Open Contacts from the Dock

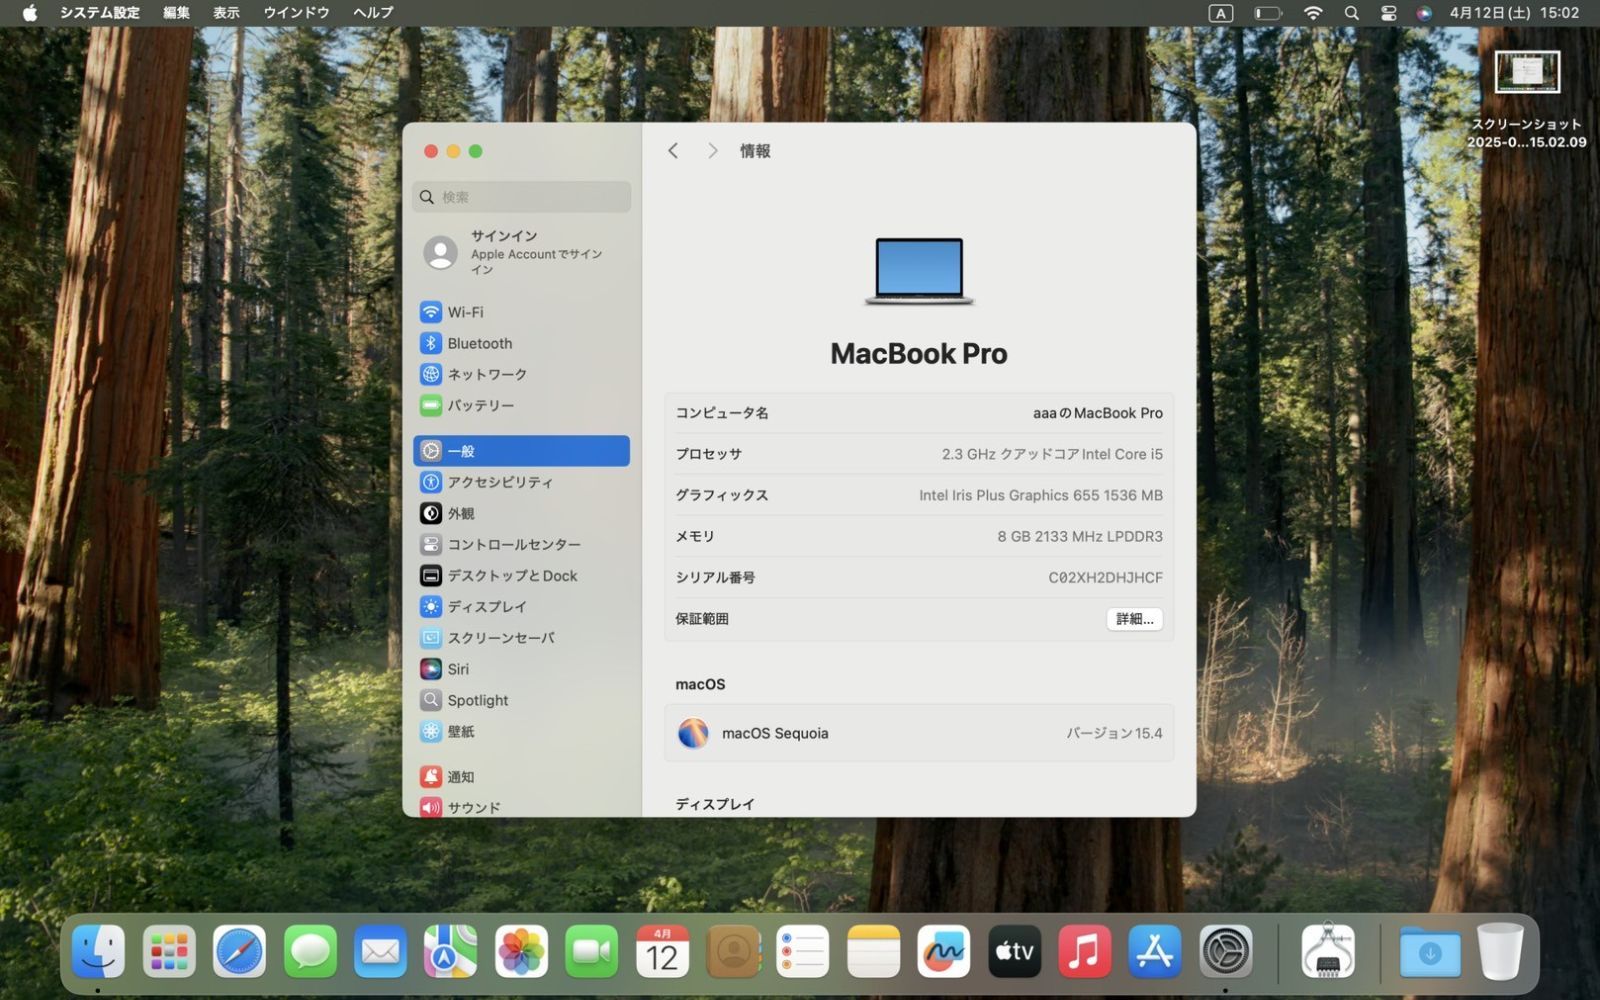pyautogui.click(x=733, y=951)
